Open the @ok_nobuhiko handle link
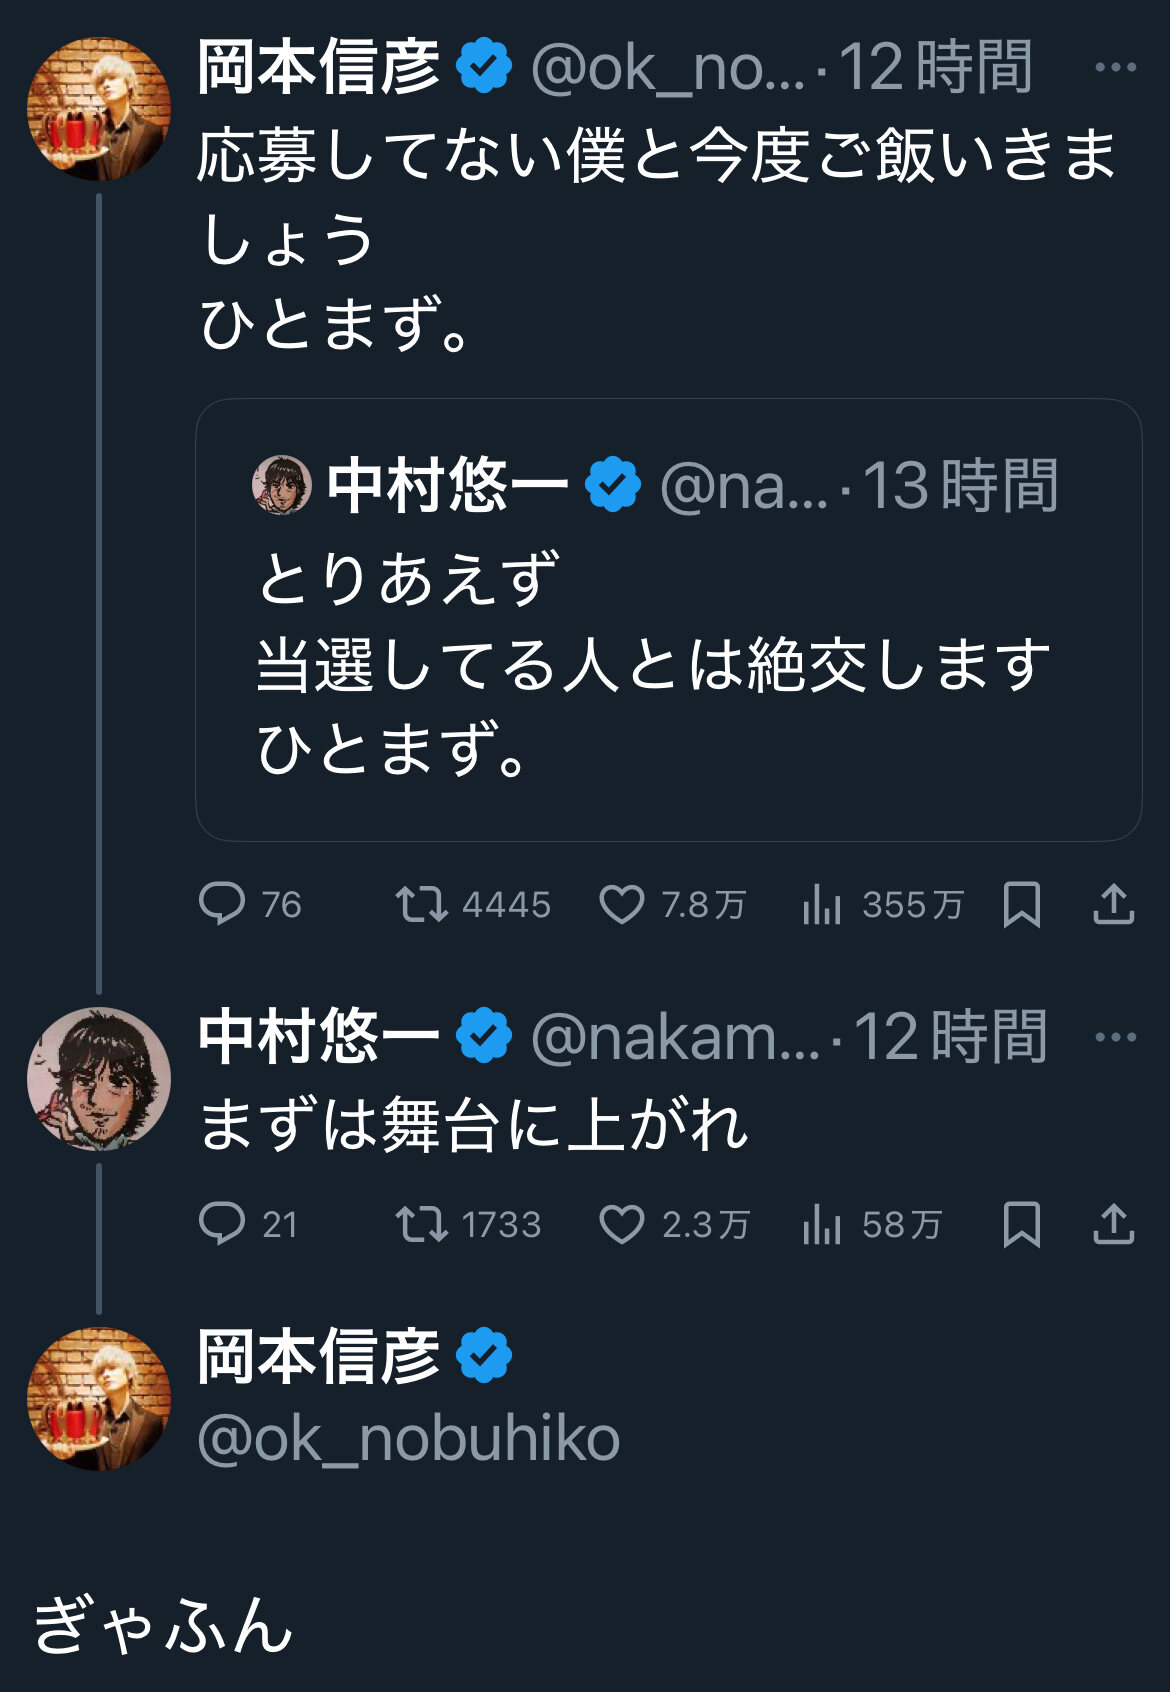 click(408, 1438)
